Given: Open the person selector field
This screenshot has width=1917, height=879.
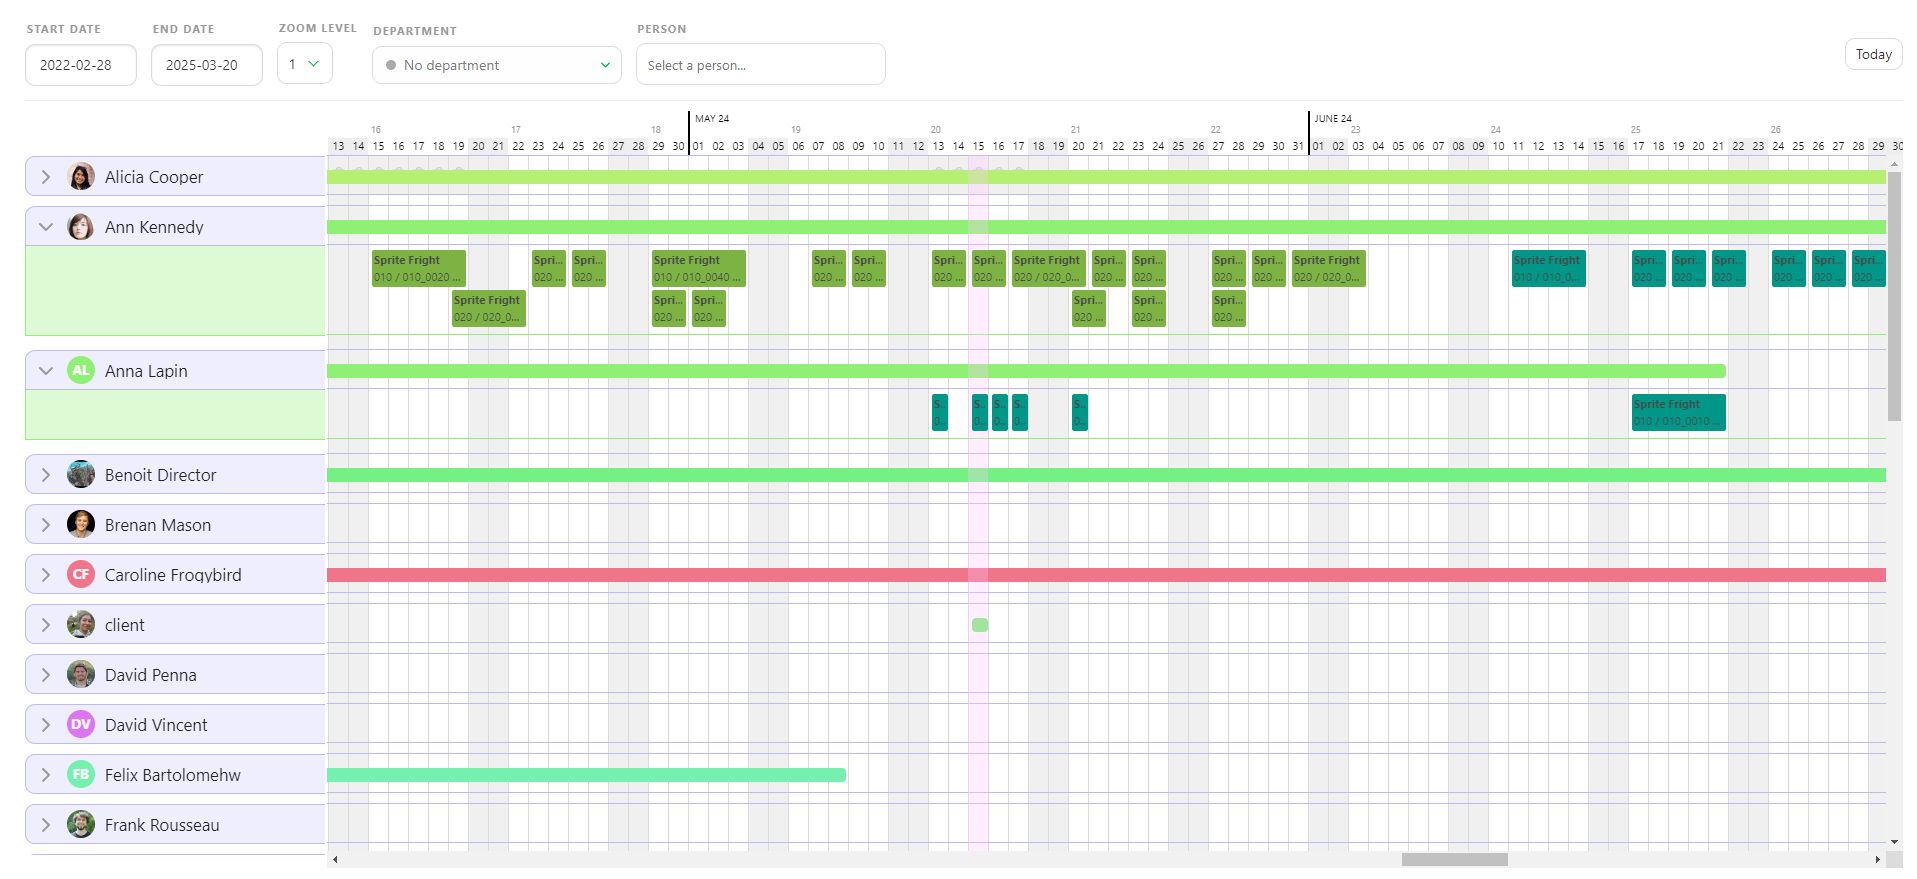Looking at the screenshot, I should [760, 65].
